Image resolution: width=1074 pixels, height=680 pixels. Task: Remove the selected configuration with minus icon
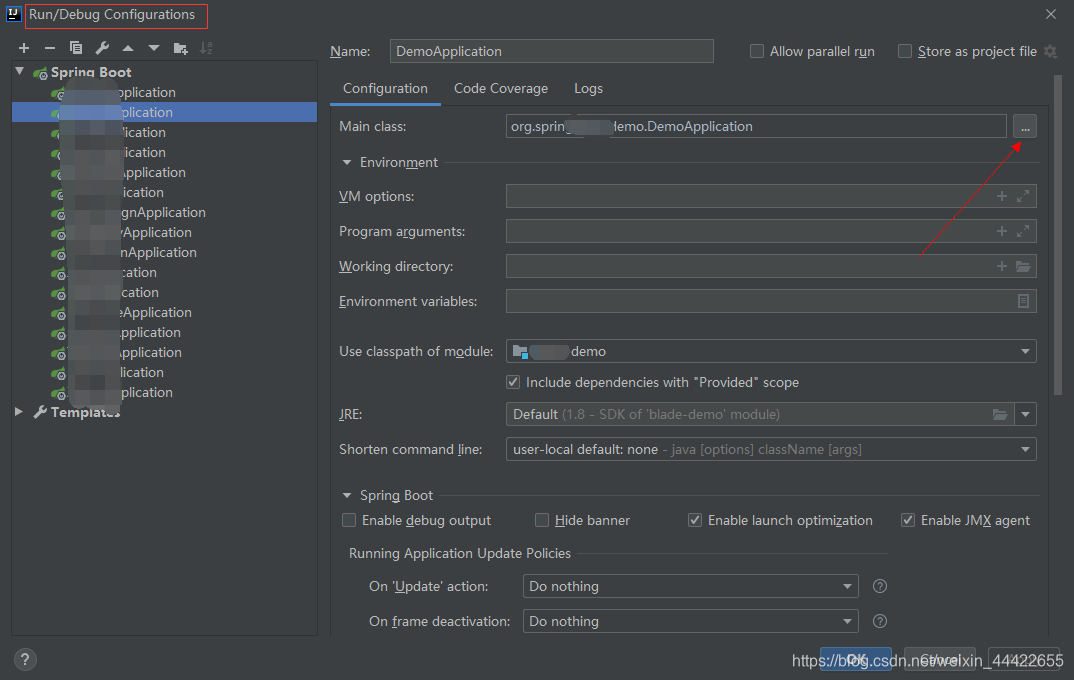[49, 48]
